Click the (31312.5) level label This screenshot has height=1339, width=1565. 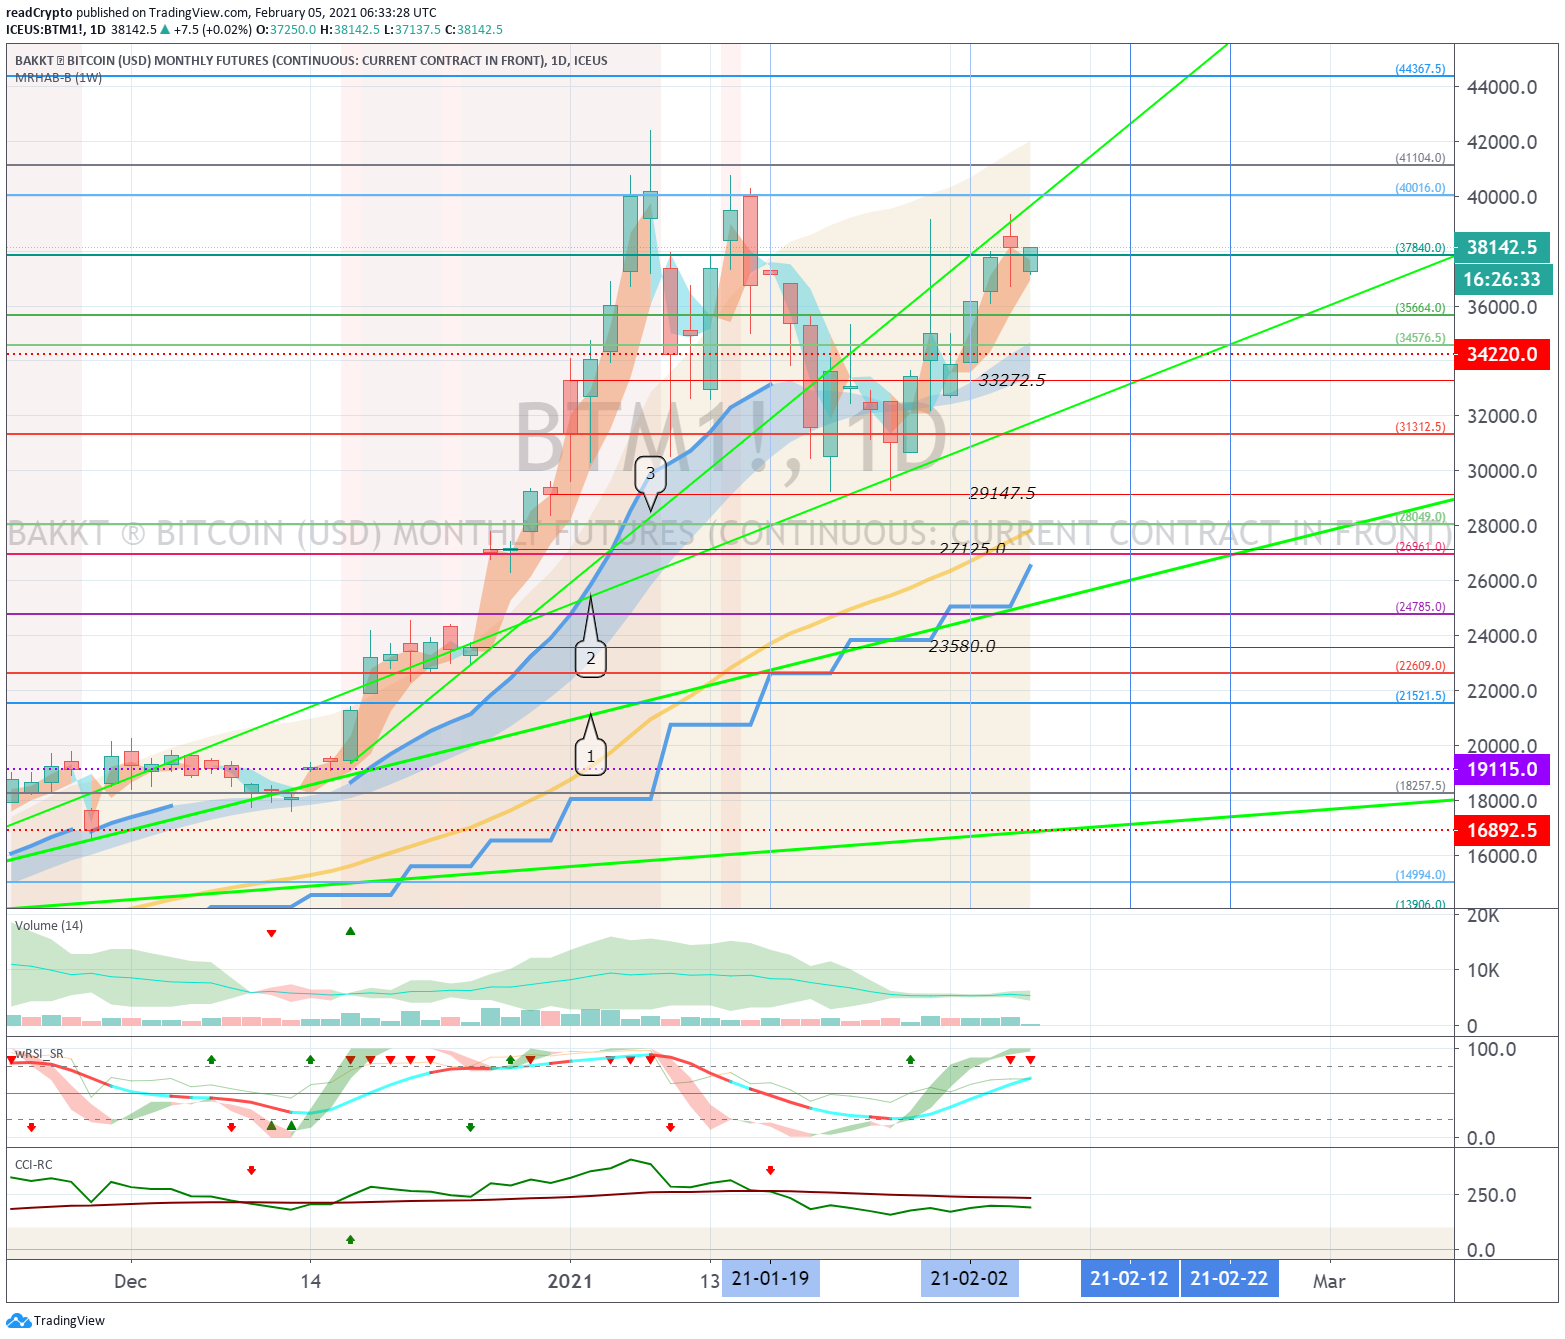click(x=1420, y=427)
